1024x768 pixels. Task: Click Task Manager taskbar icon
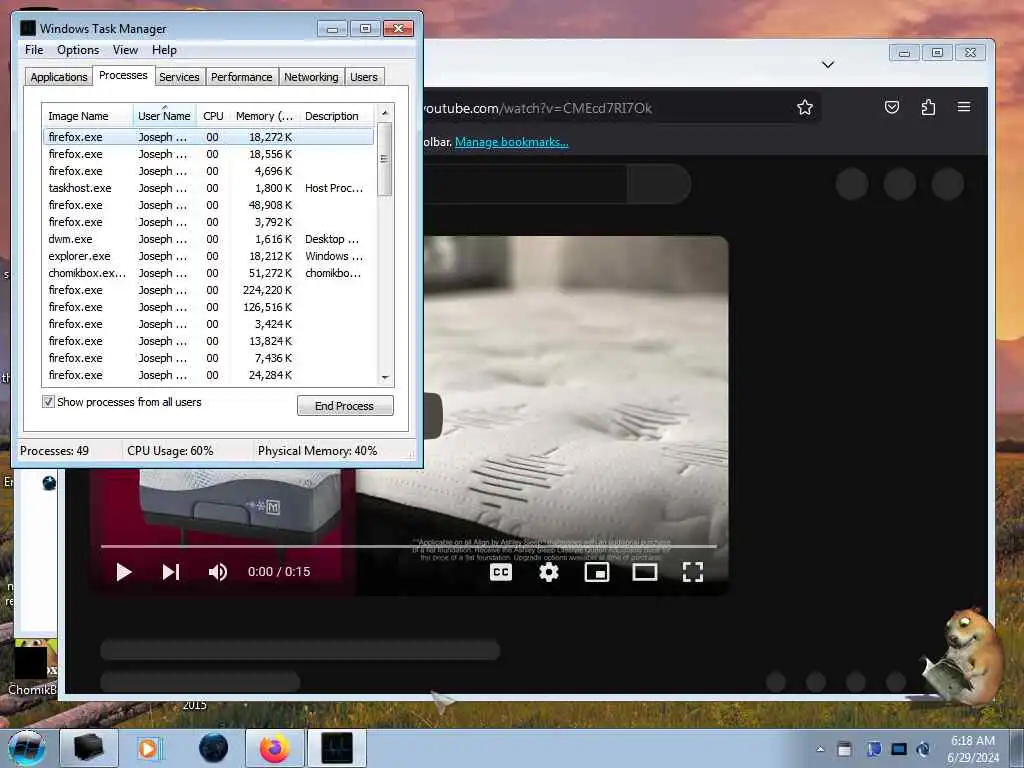tap(337, 748)
